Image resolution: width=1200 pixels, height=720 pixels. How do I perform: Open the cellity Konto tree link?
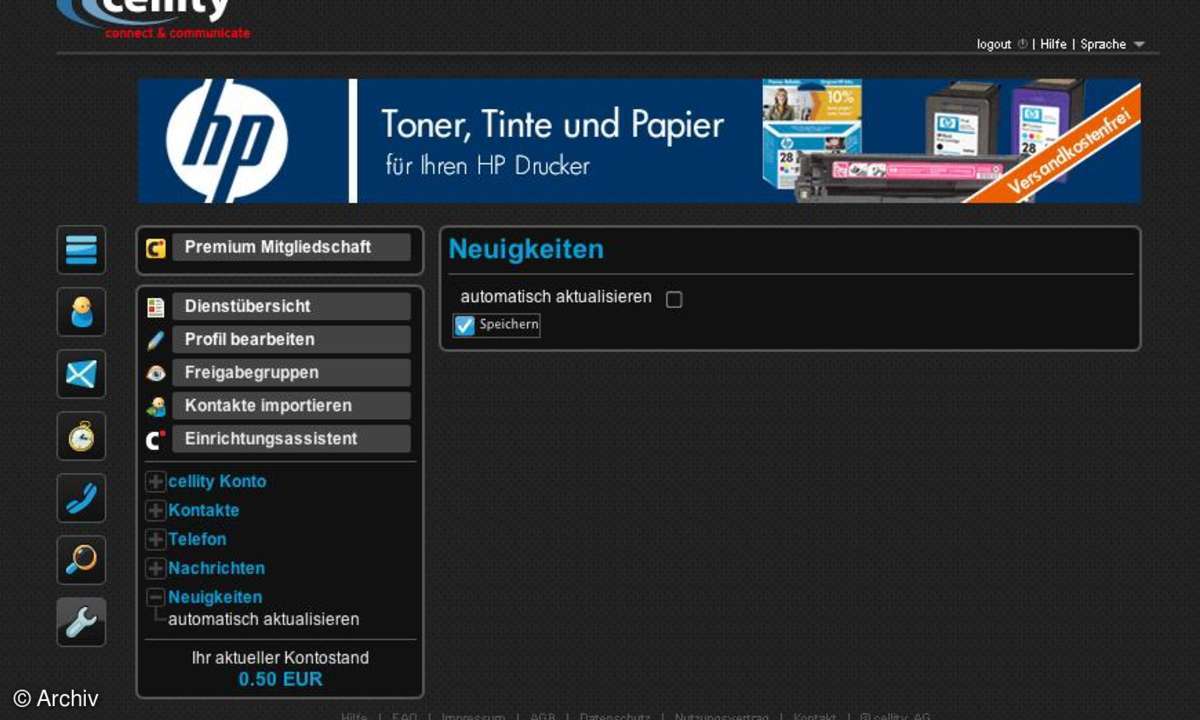click(x=217, y=481)
